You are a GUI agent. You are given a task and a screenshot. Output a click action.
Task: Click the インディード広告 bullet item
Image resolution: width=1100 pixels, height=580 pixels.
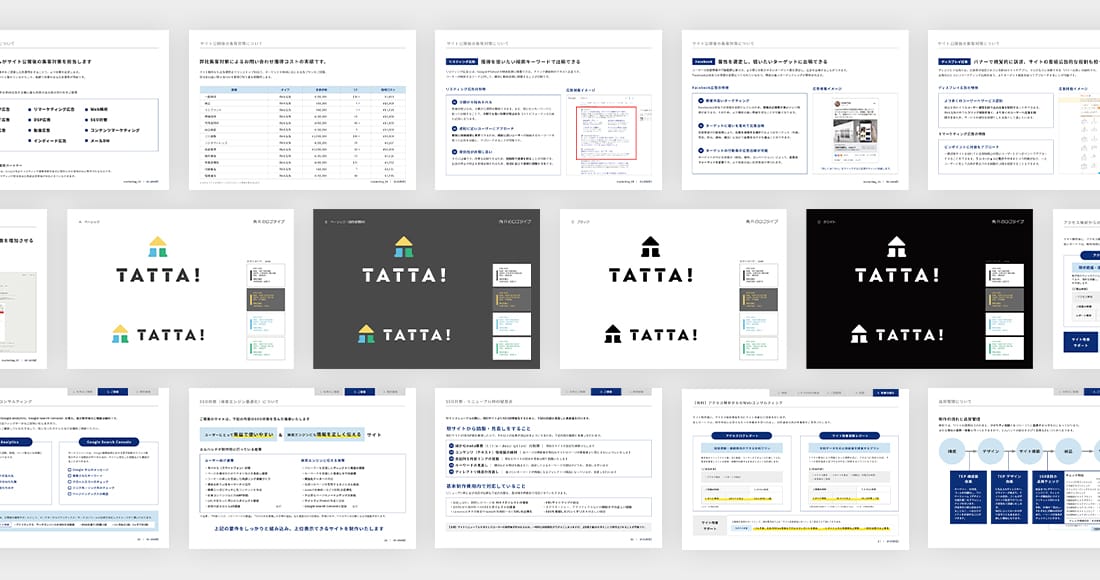click(x=47, y=141)
